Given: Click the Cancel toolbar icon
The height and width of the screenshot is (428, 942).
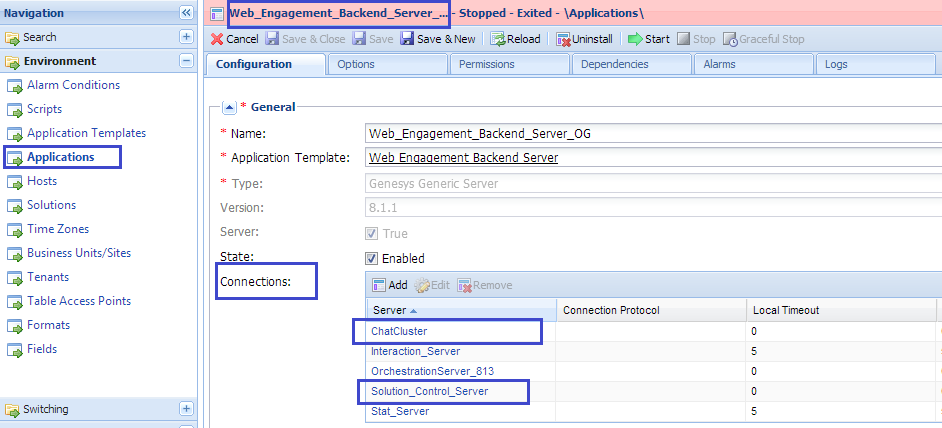Looking at the screenshot, I should tap(217, 39).
